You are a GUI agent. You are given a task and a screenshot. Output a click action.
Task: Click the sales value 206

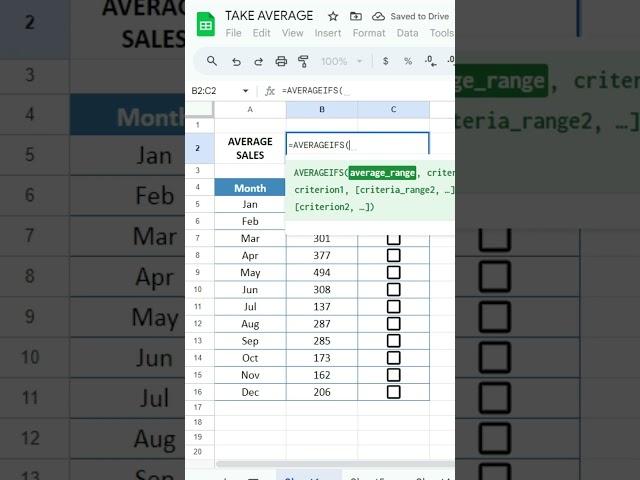coord(322,392)
